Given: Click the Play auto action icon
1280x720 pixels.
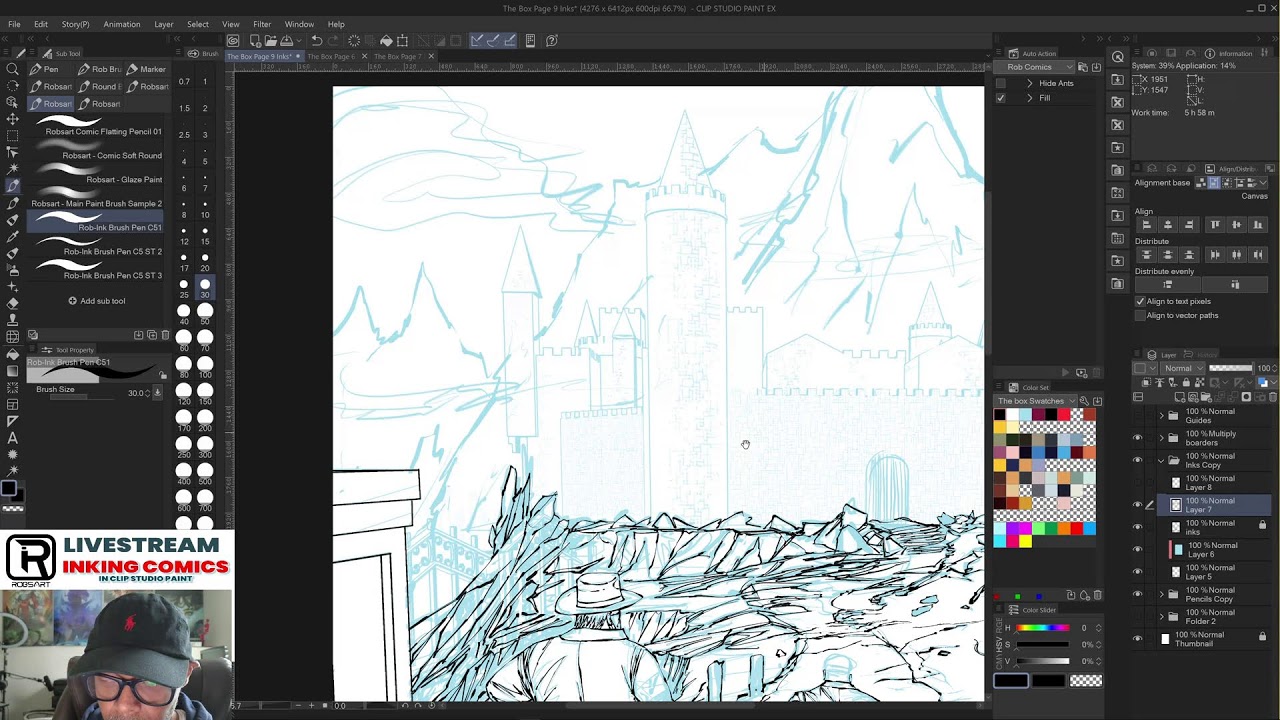Looking at the screenshot, I should [1065, 373].
